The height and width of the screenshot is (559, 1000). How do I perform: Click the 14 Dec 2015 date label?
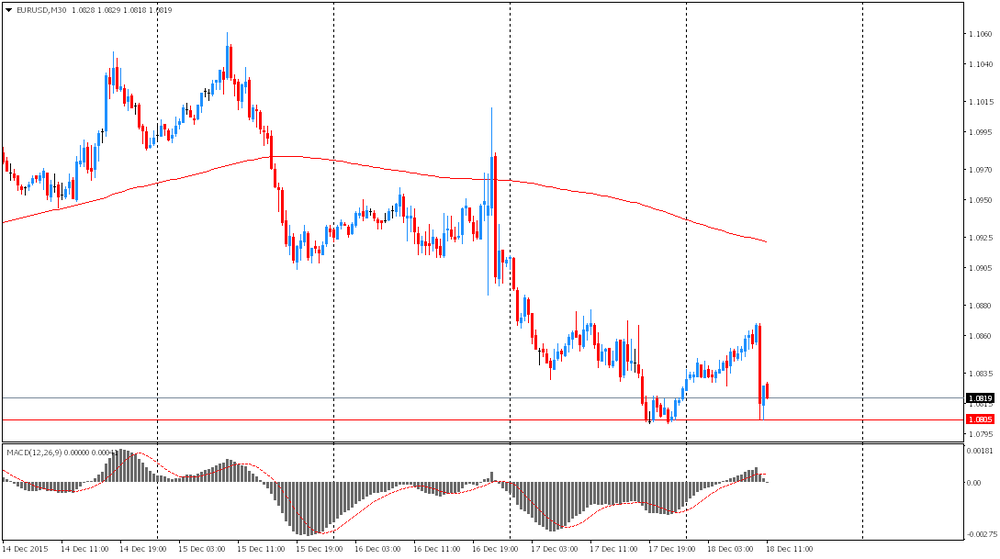pos(25,549)
